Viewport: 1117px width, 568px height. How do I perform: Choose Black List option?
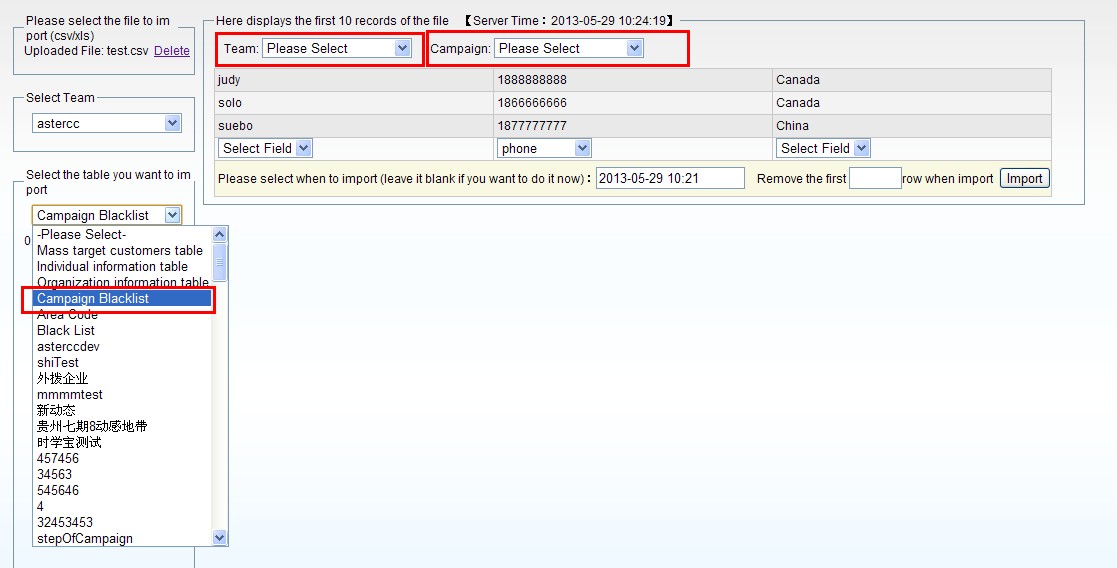click(x=66, y=330)
